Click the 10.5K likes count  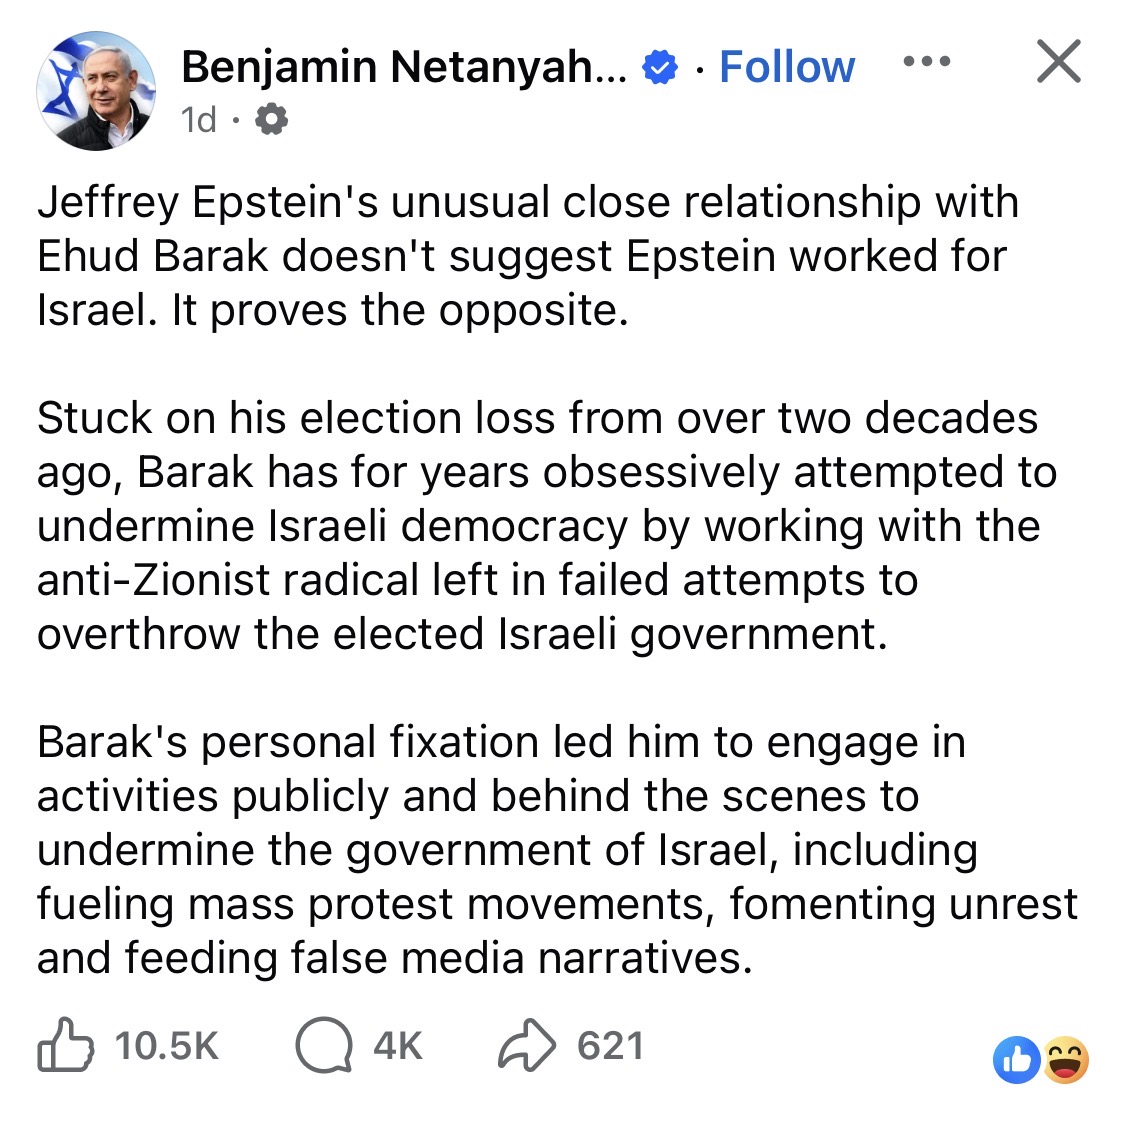(x=166, y=1046)
